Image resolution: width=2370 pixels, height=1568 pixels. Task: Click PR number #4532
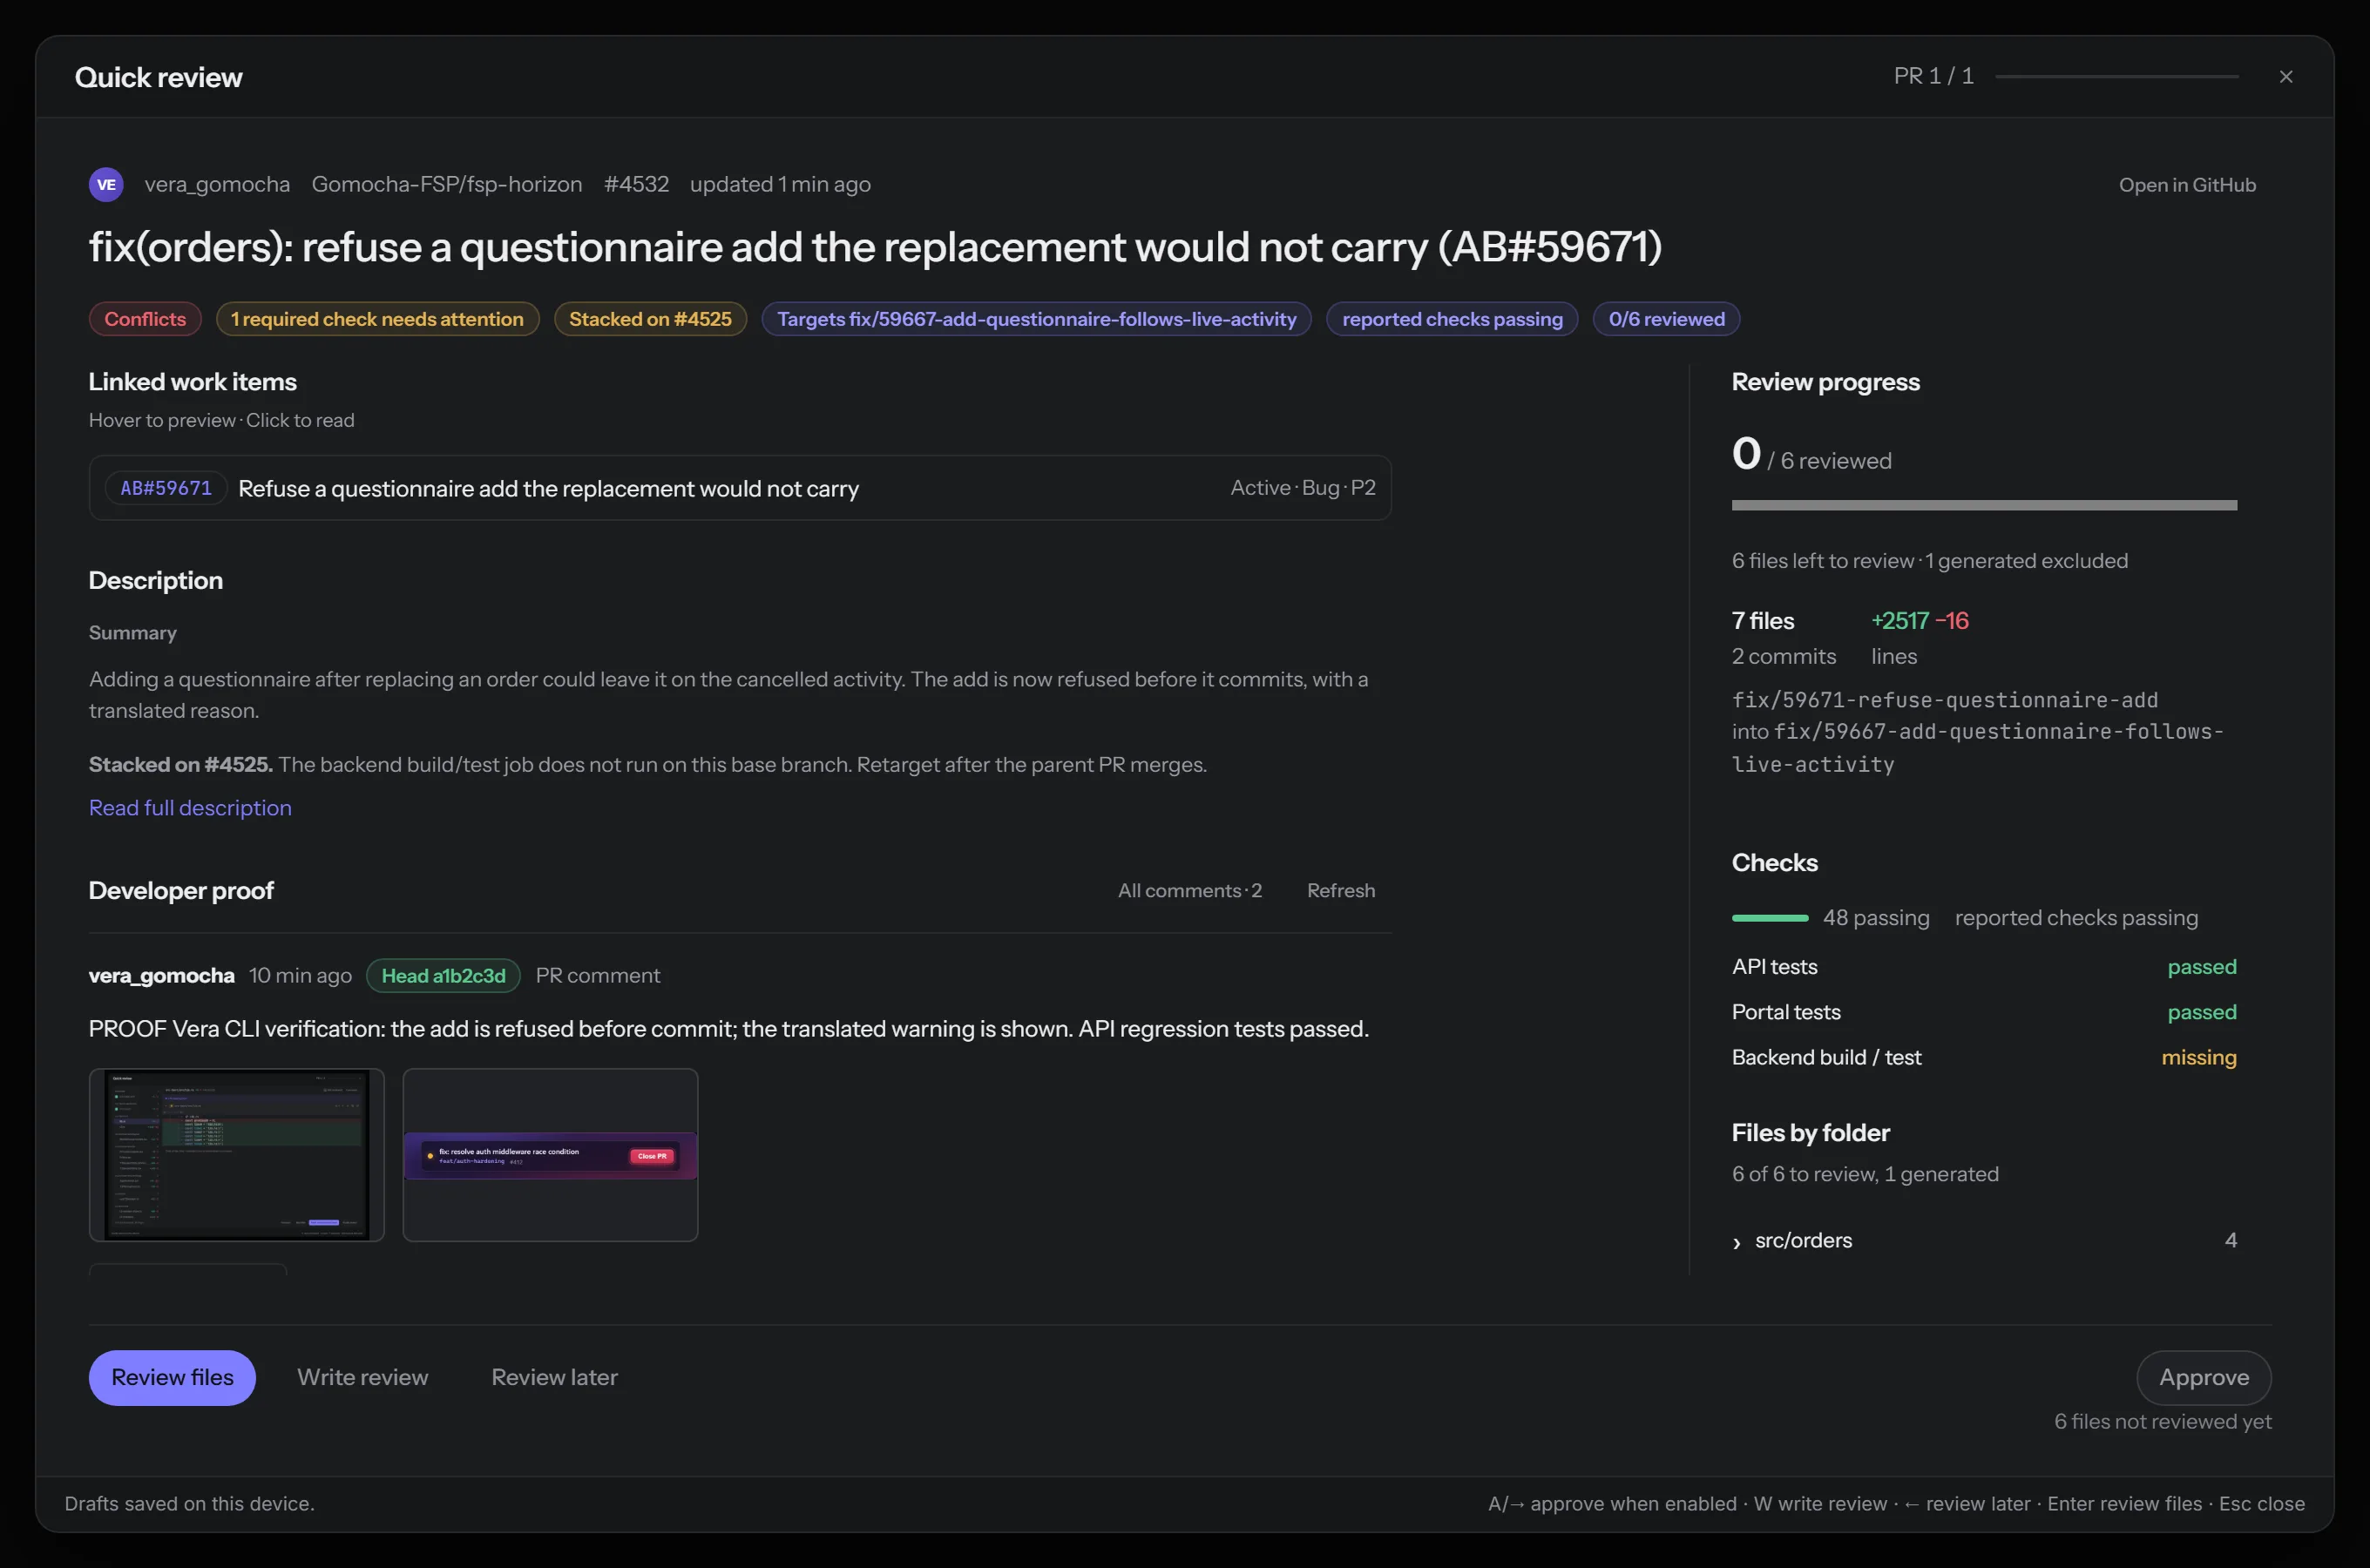pyautogui.click(x=636, y=184)
